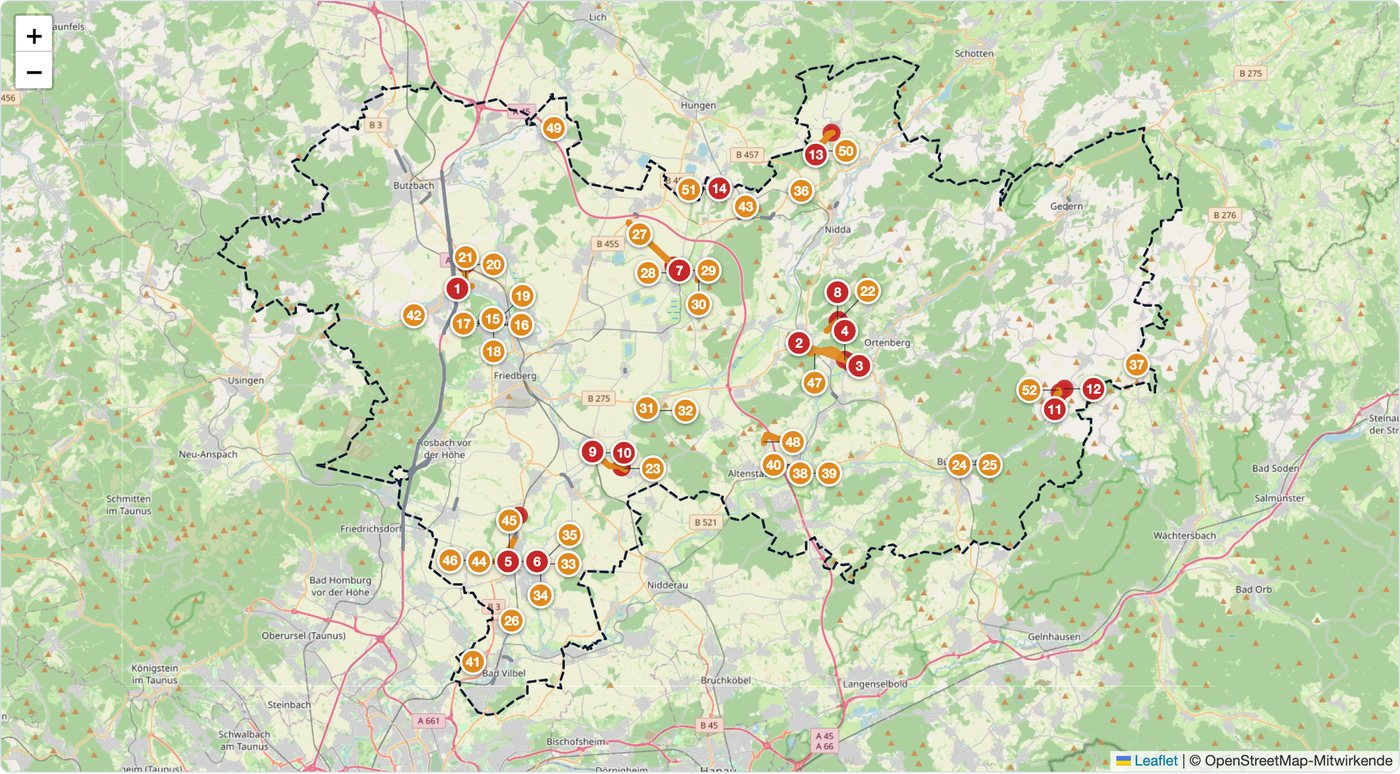Select orange marker number 49
Viewport: 1400px width, 774px height.
[x=553, y=128]
